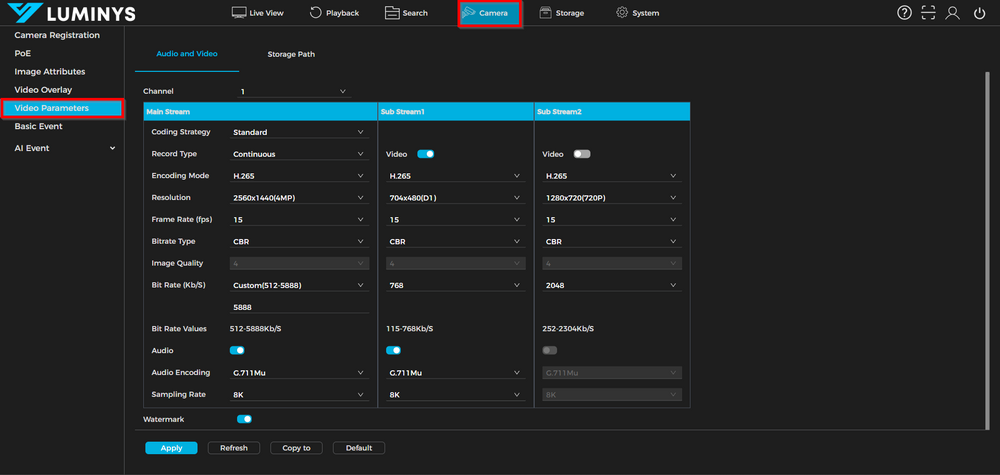Toggle Main Stream Audio switch
The height and width of the screenshot is (475, 1000).
237,351
